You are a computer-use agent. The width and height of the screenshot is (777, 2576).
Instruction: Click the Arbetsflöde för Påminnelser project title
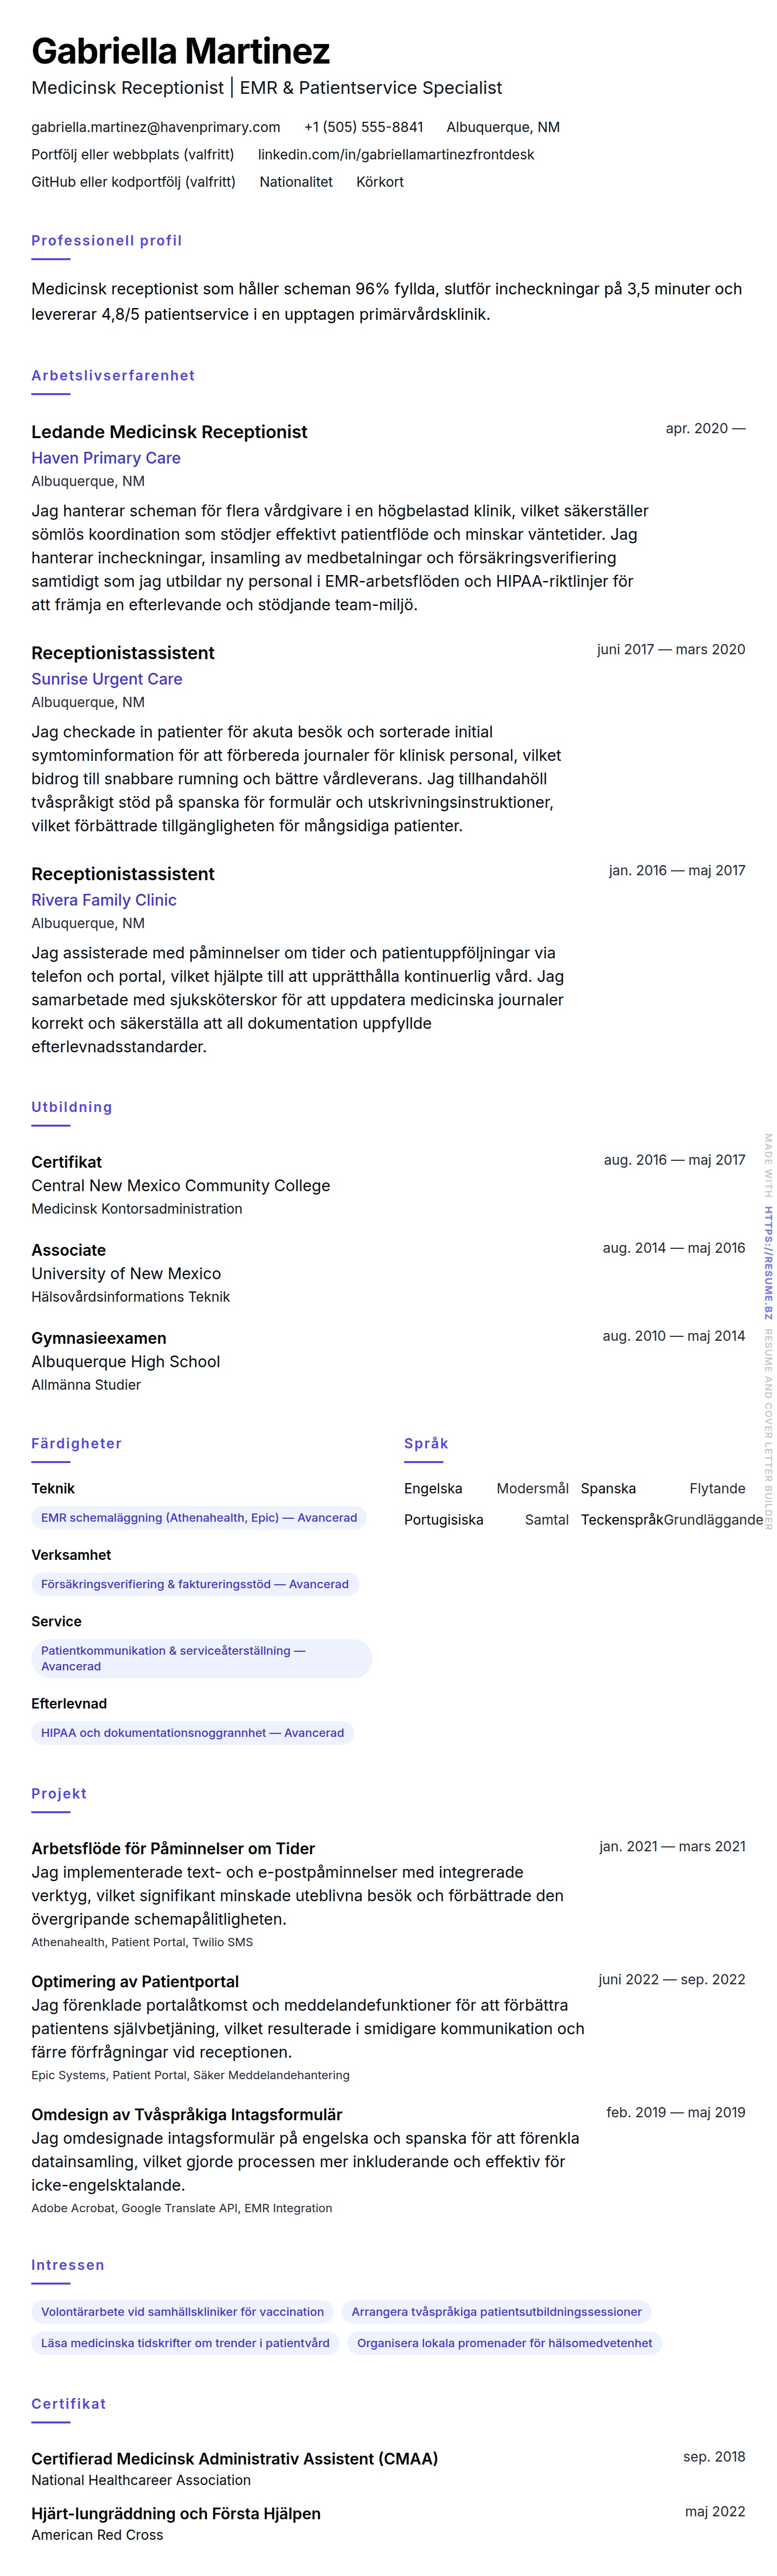173,1849
